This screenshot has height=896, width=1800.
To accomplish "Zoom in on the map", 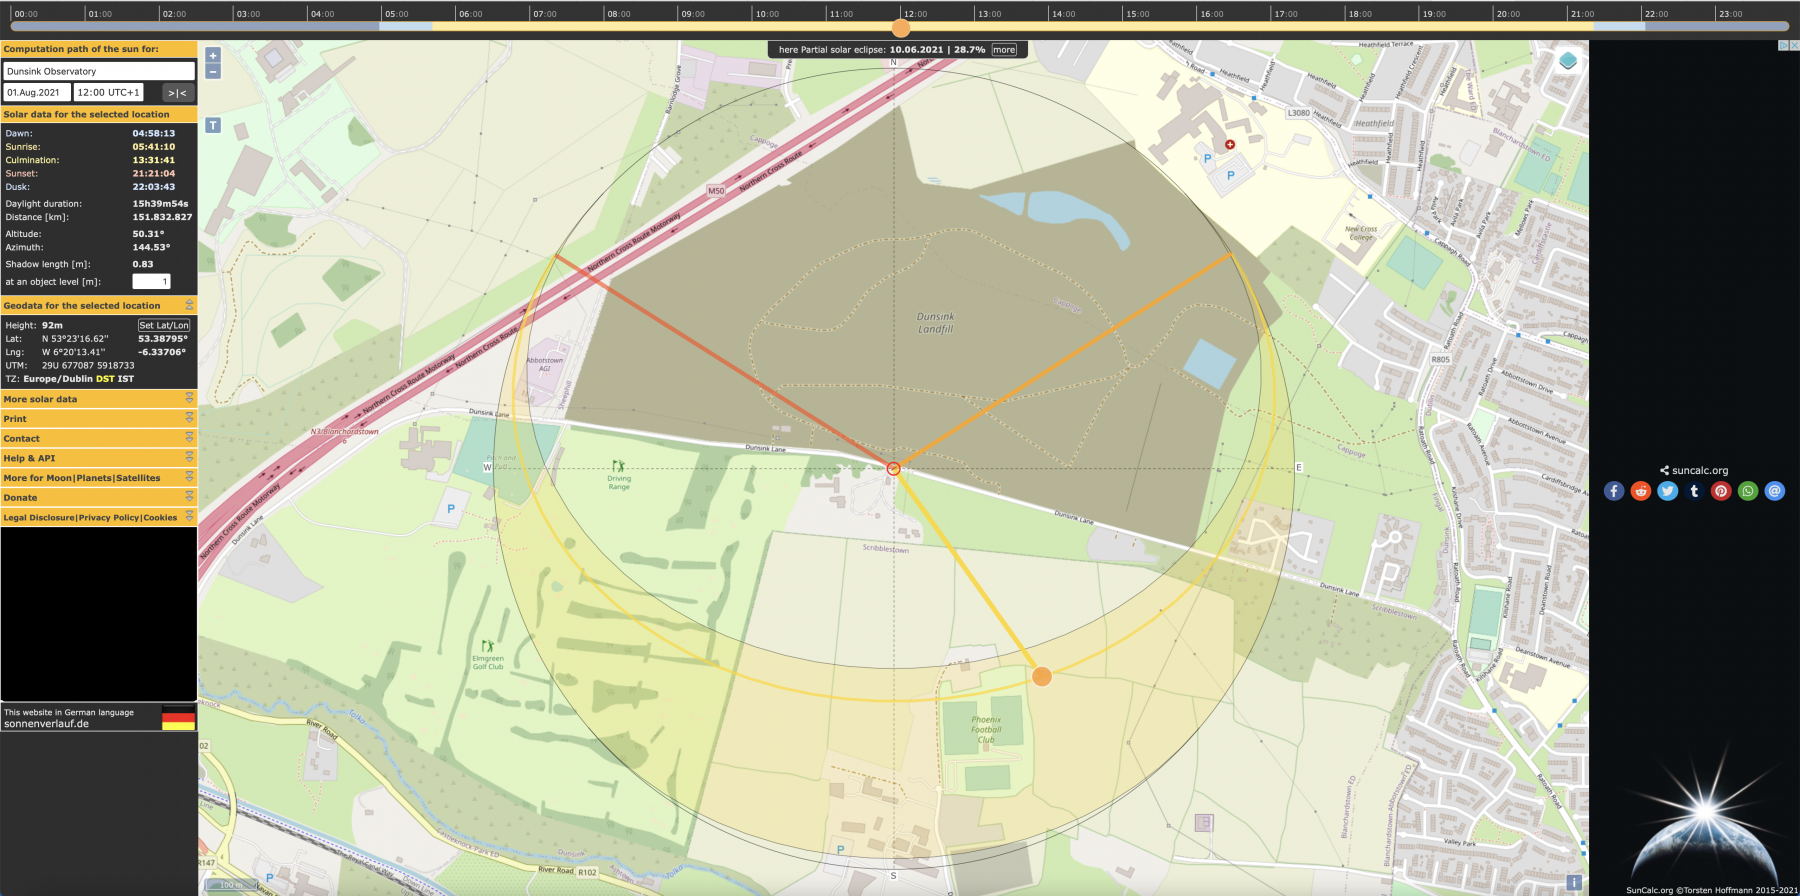I will [x=213, y=56].
